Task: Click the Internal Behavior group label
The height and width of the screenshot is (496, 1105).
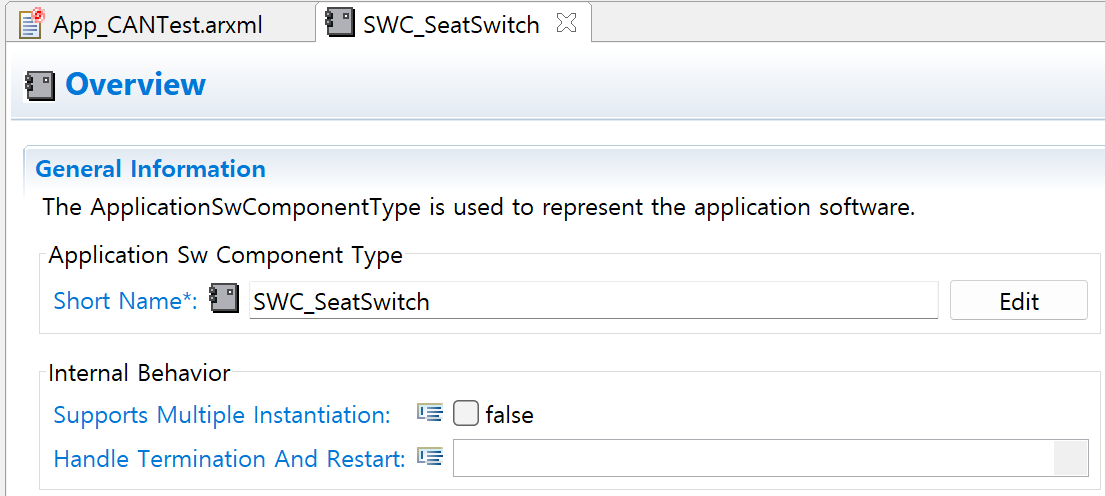Action: (x=140, y=373)
